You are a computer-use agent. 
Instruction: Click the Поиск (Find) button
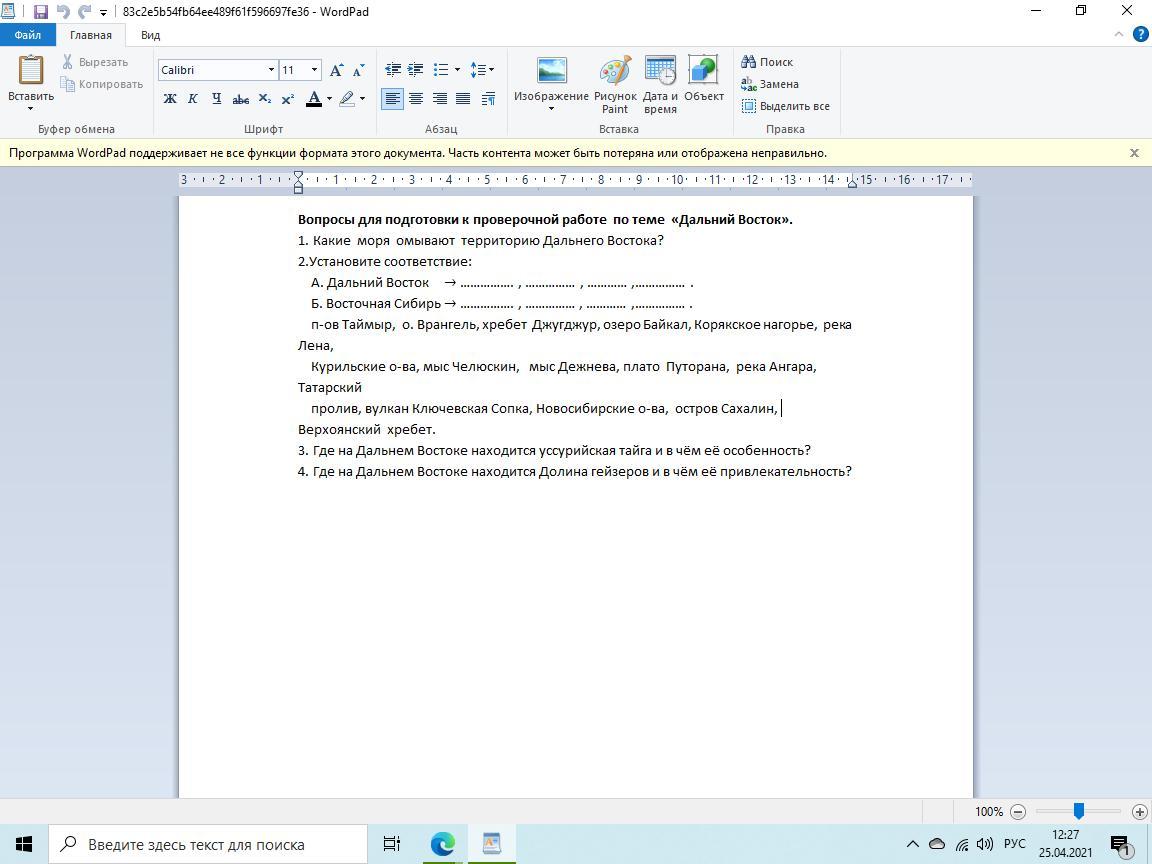click(x=767, y=62)
